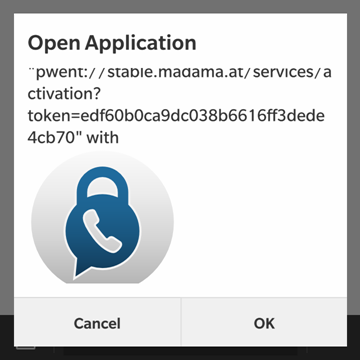
Task: Click the 'ctivation?' text line
Action: [x=64, y=94]
